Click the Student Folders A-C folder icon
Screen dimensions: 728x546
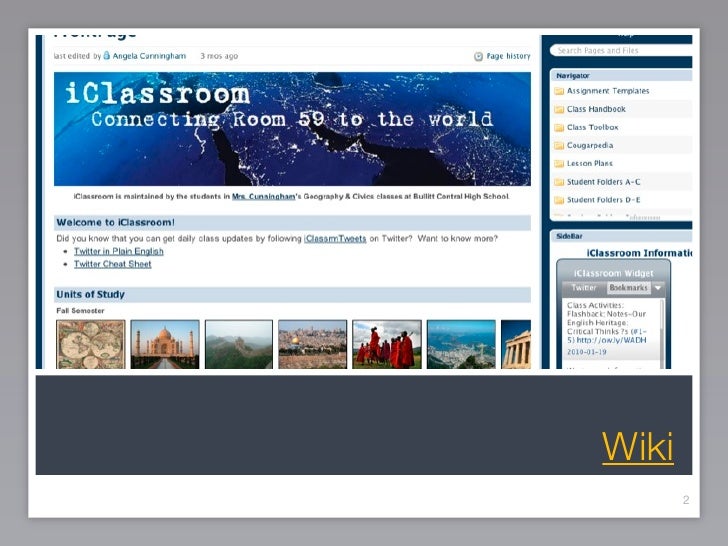(x=559, y=182)
